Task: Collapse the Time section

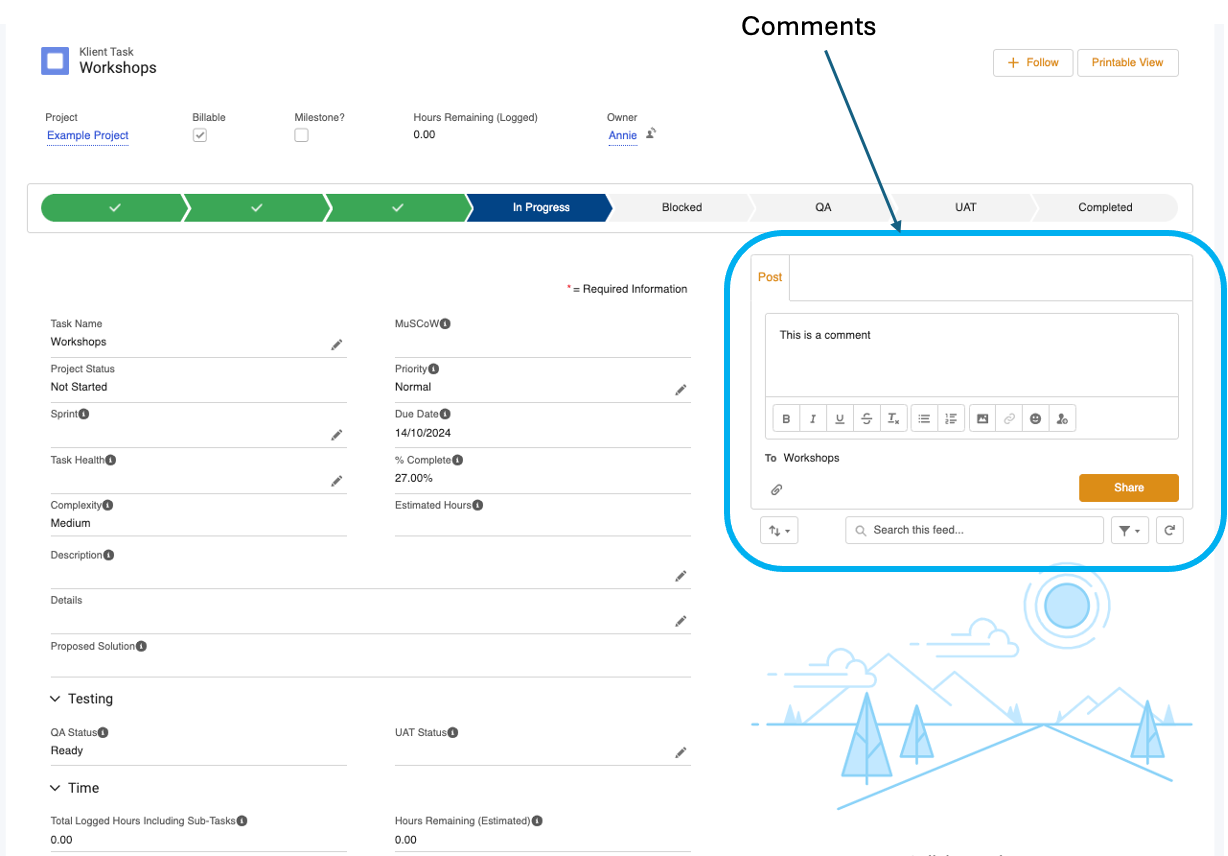Action: pyautogui.click(x=56, y=788)
